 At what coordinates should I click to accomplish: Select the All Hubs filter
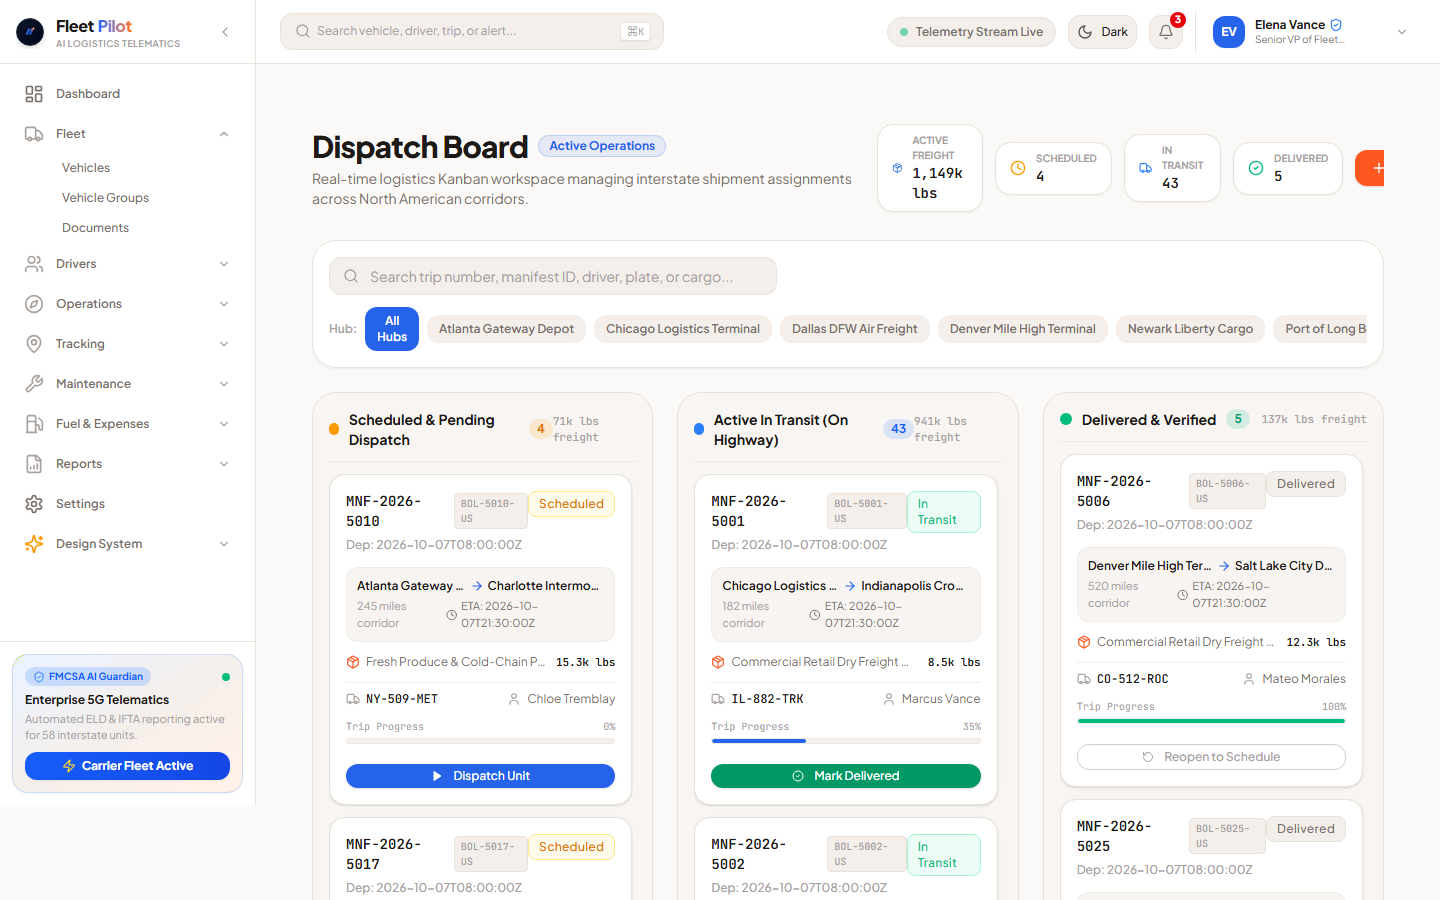(392, 329)
